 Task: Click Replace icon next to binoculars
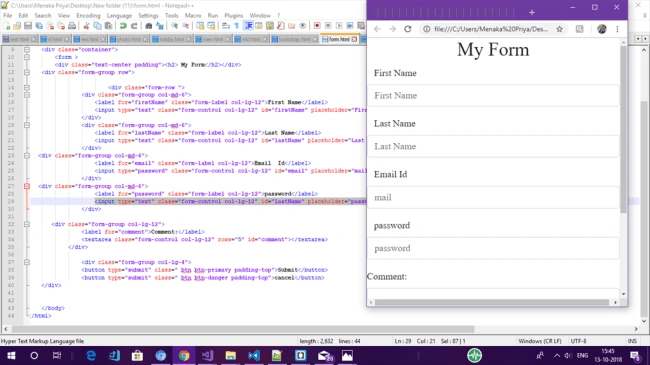coord(160,26)
